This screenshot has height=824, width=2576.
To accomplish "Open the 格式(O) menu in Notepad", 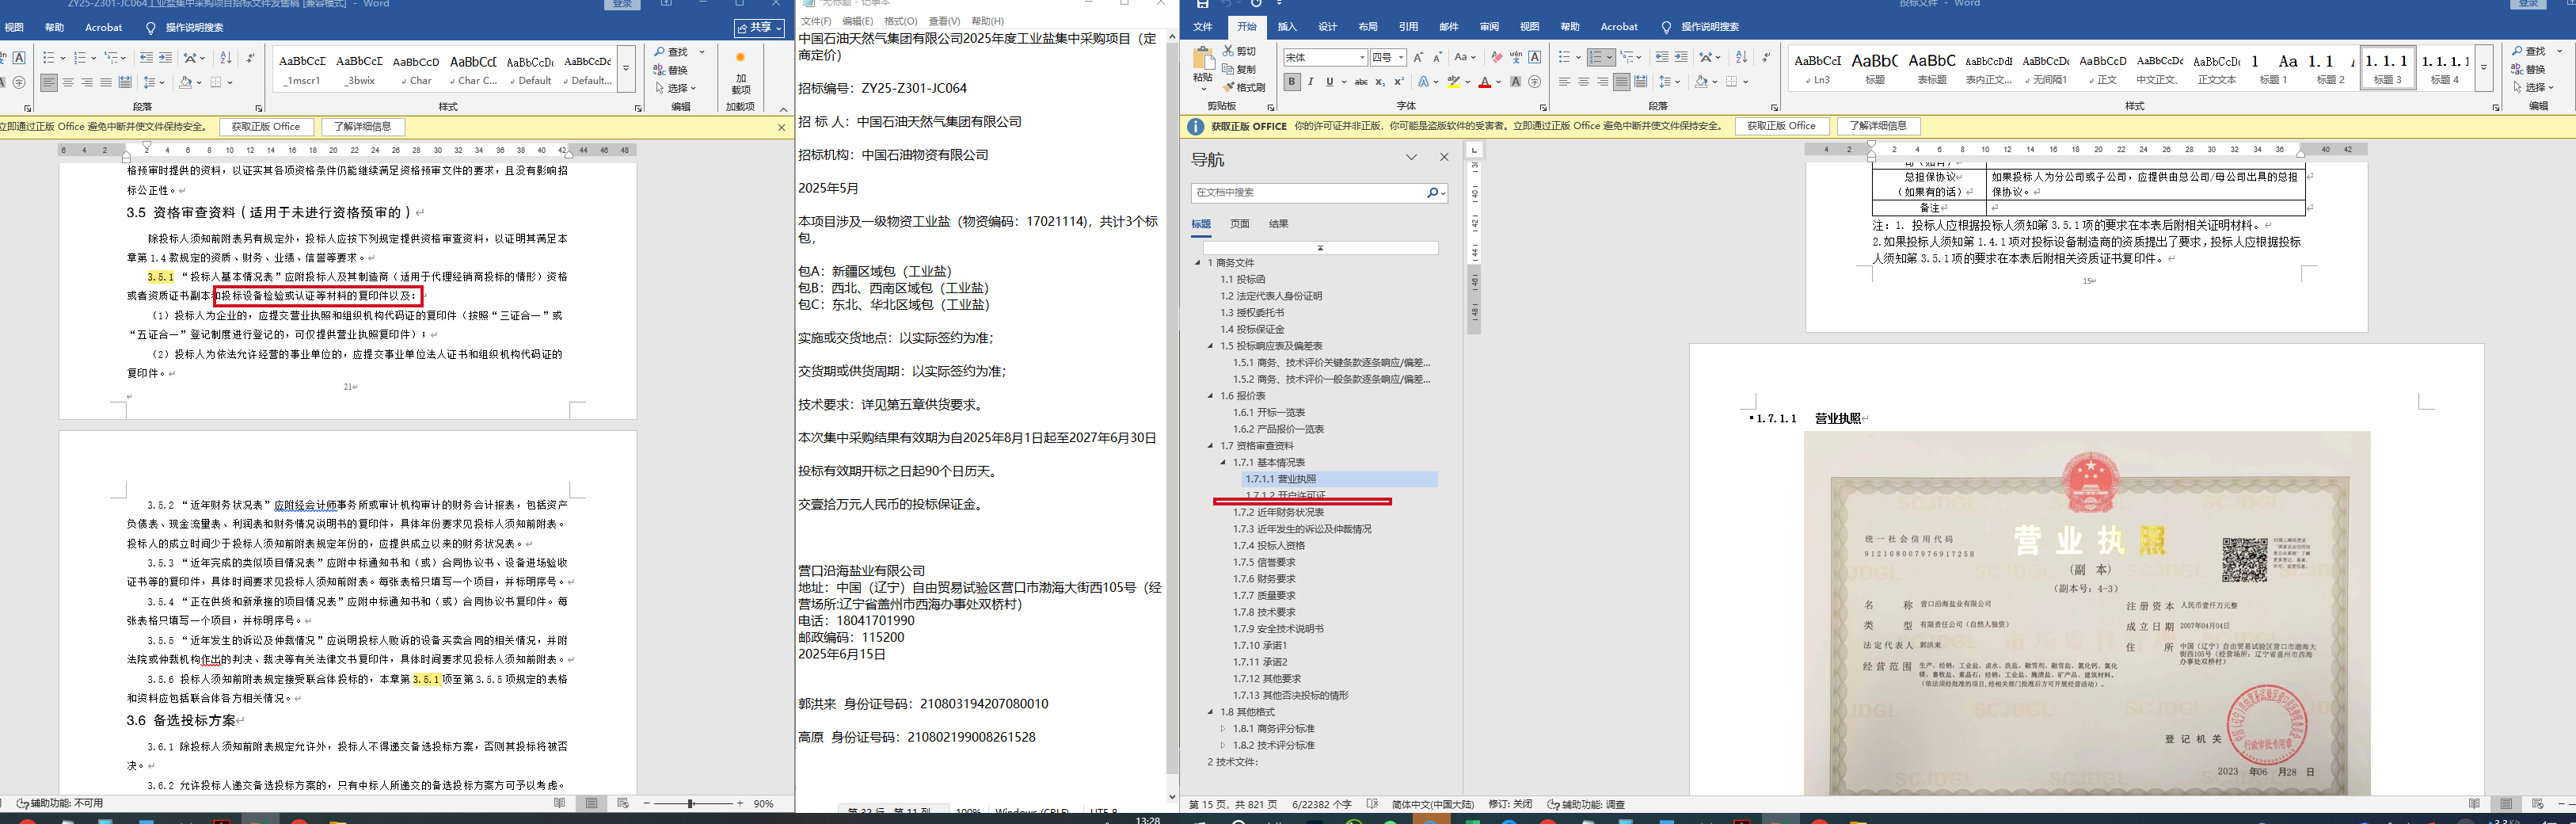I will pyautogui.click(x=900, y=21).
